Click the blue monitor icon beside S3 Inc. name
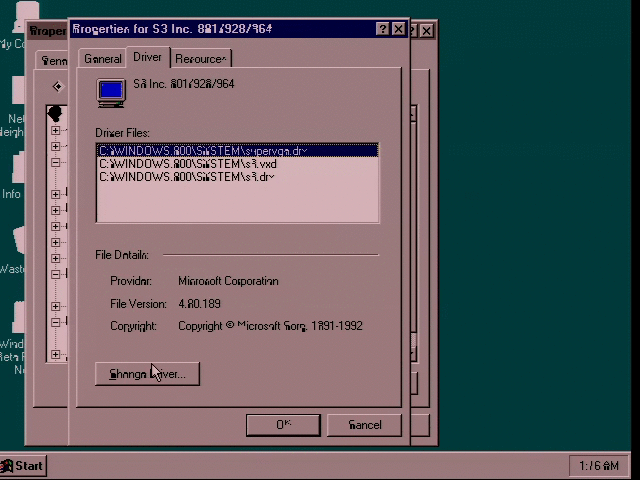This screenshot has width=640, height=480. click(x=111, y=93)
